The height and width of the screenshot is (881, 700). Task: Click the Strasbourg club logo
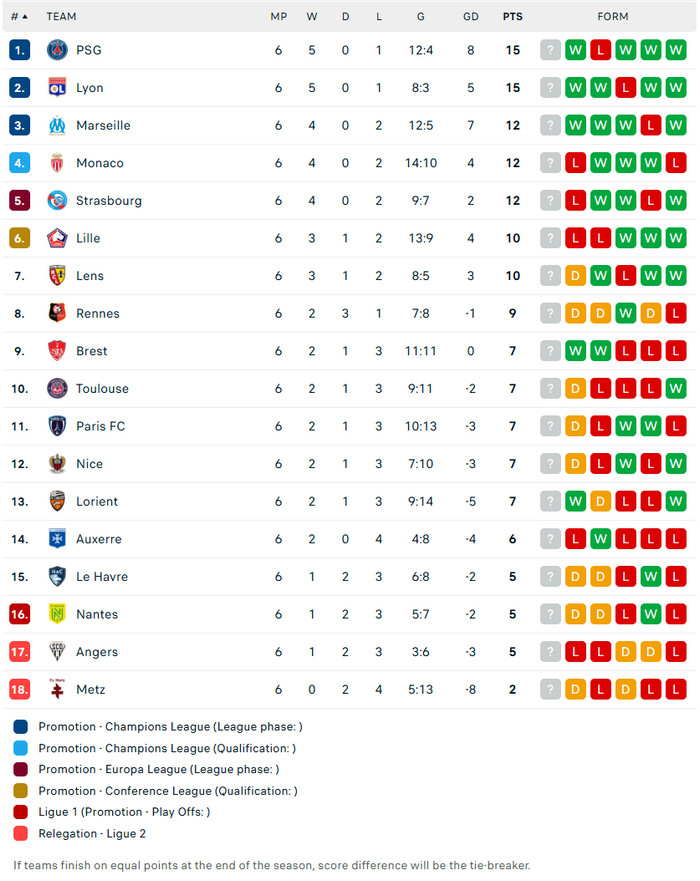pos(57,201)
